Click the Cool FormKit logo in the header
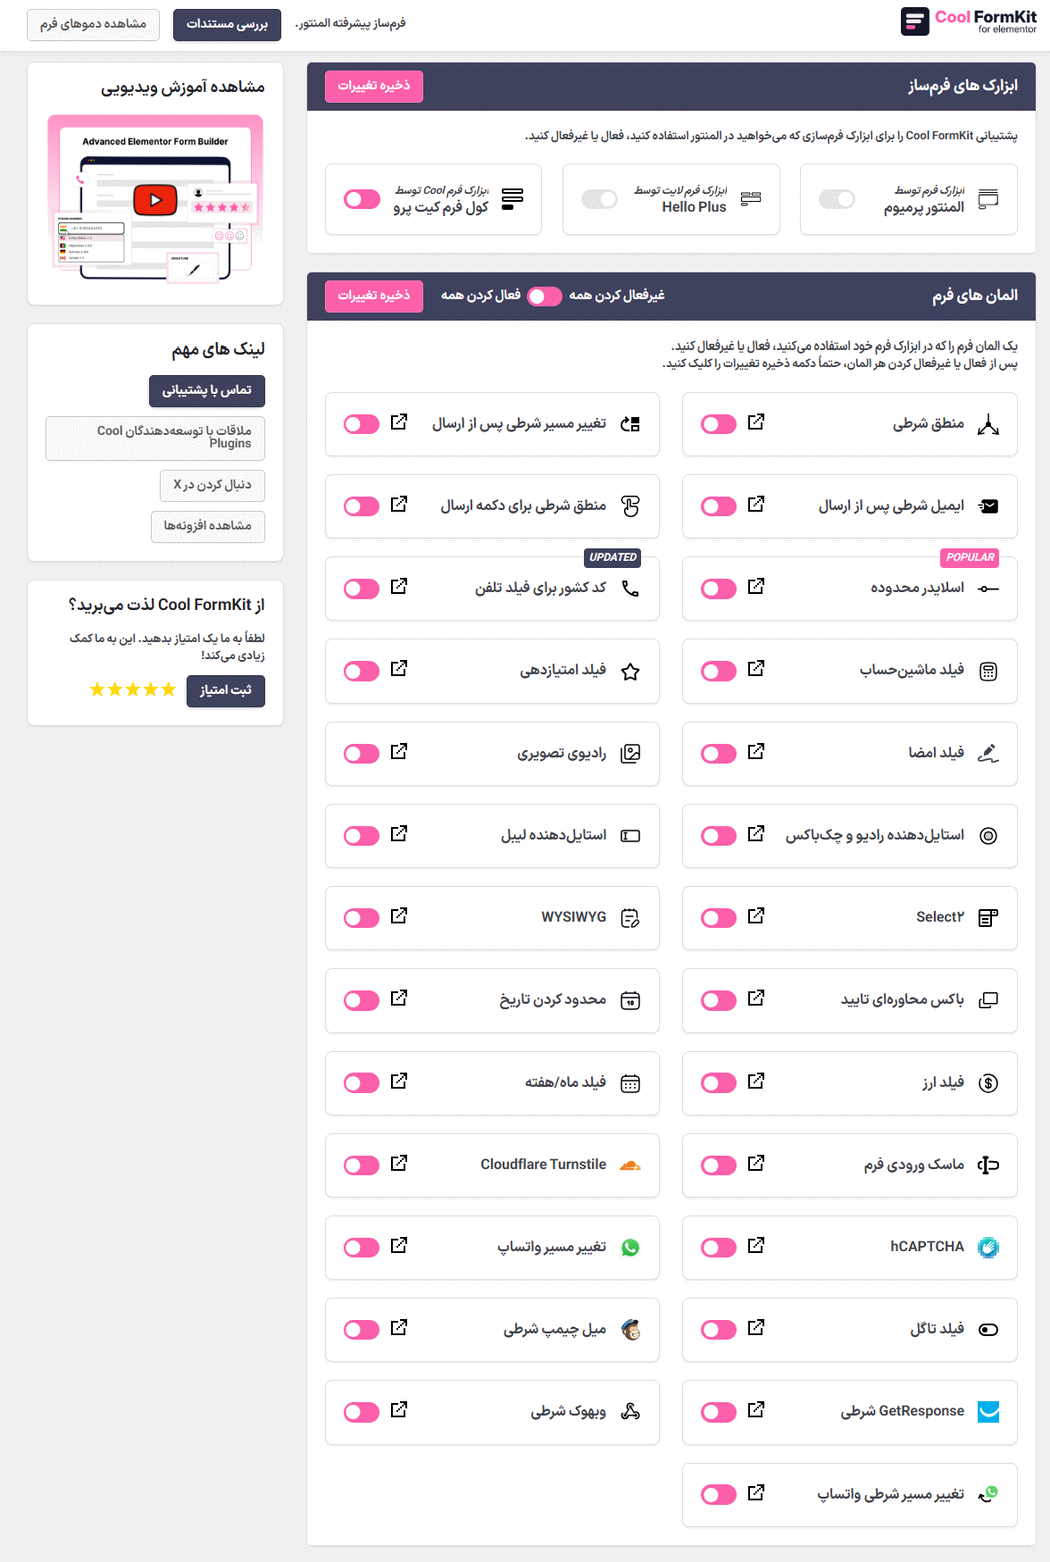1050x1562 pixels. coord(966,21)
